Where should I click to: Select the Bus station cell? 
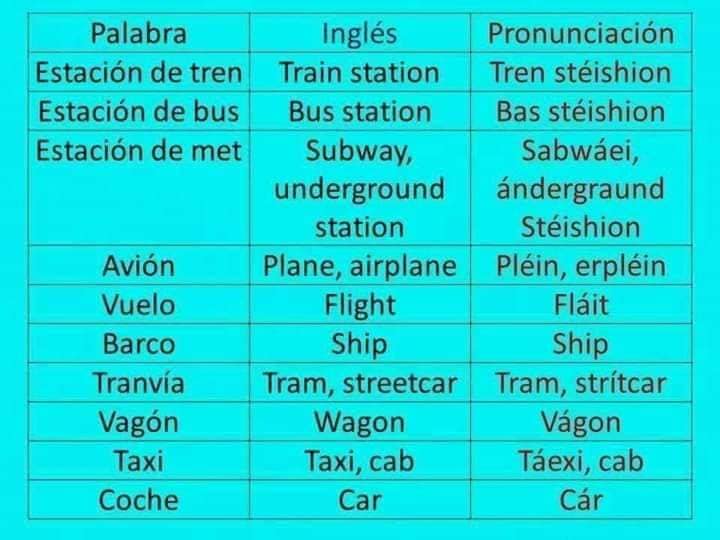pos(360,111)
